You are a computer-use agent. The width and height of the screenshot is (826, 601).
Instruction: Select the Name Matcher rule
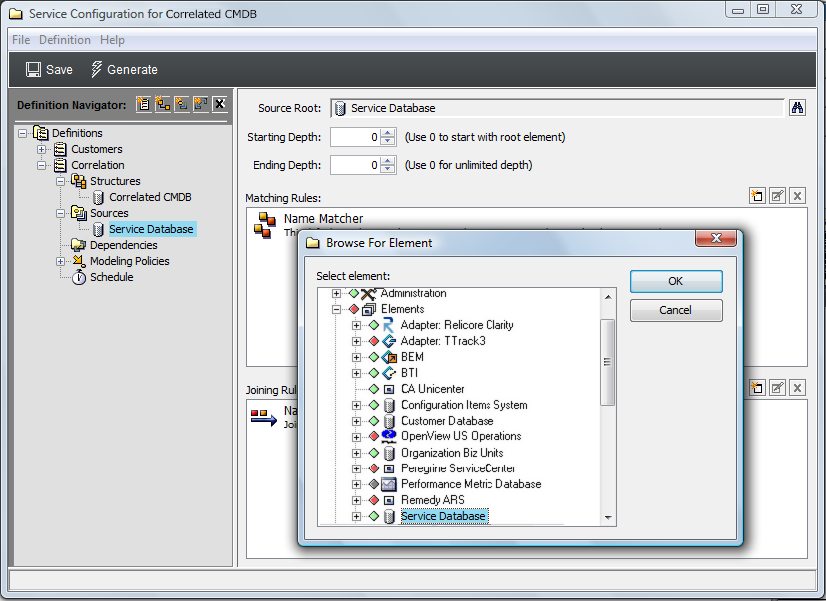(x=323, y=219)
